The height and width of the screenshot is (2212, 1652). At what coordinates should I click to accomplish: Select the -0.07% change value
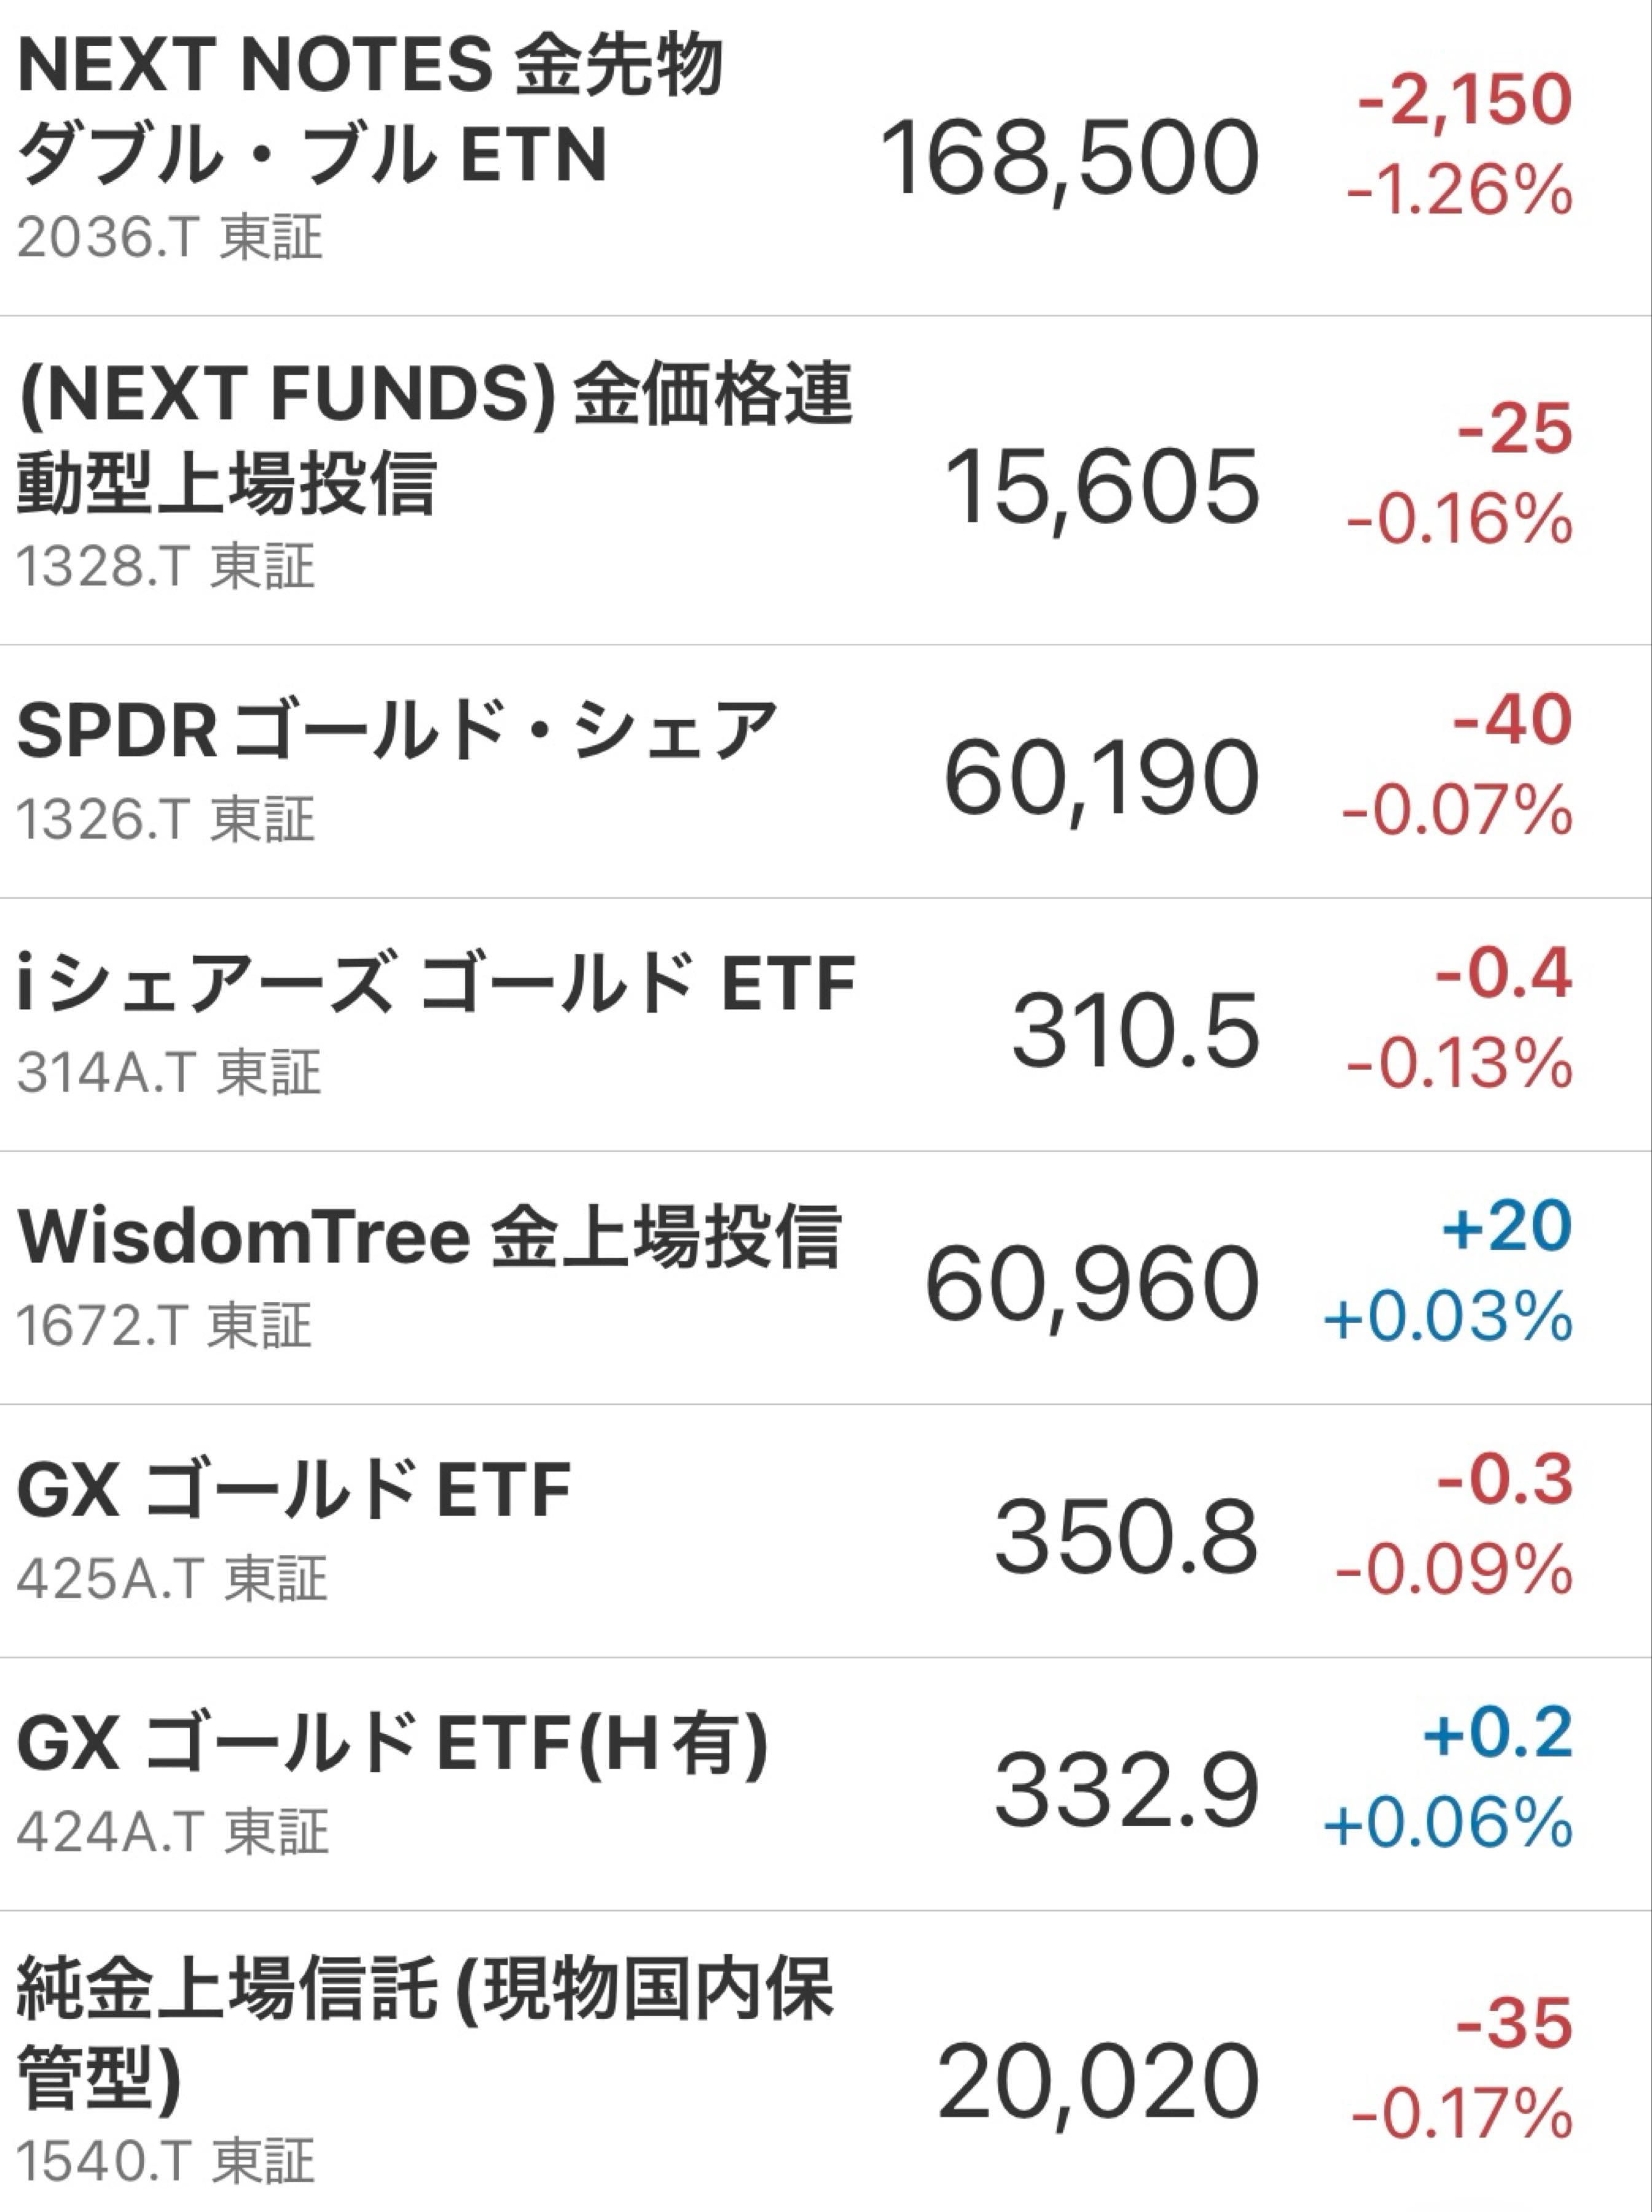(1456, 810)
